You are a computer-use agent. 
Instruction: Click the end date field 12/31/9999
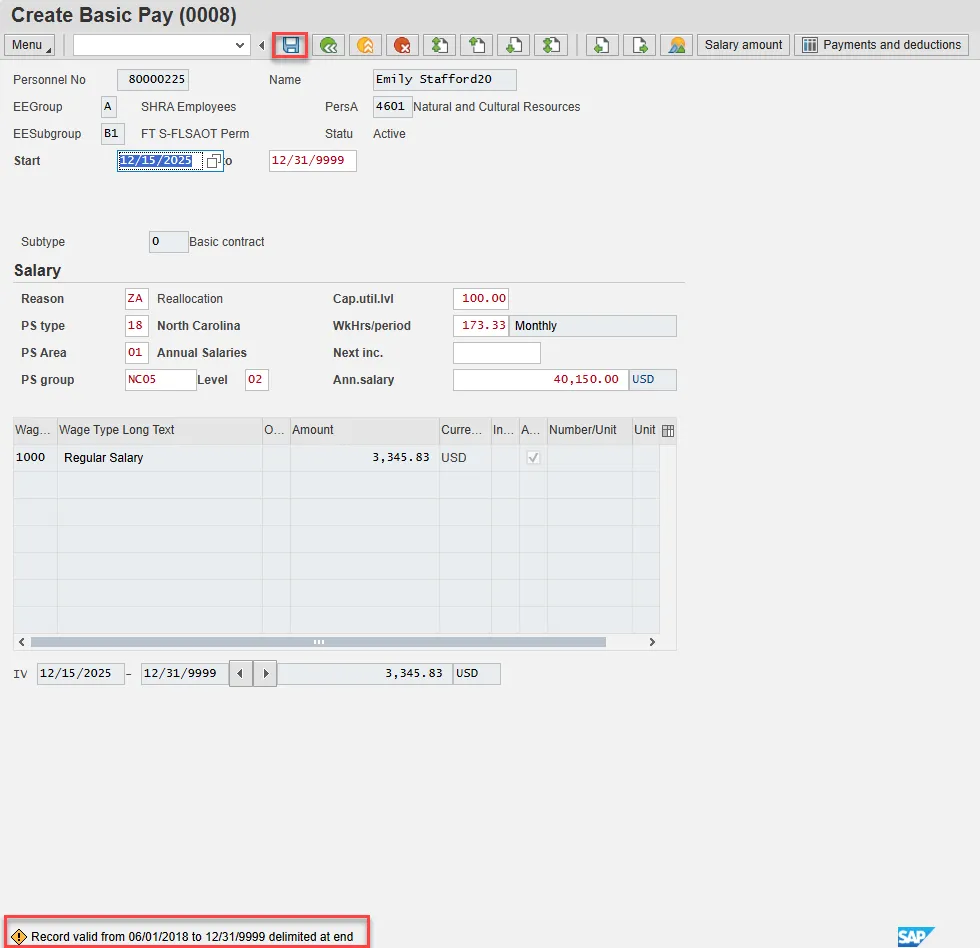pos(312,161)
